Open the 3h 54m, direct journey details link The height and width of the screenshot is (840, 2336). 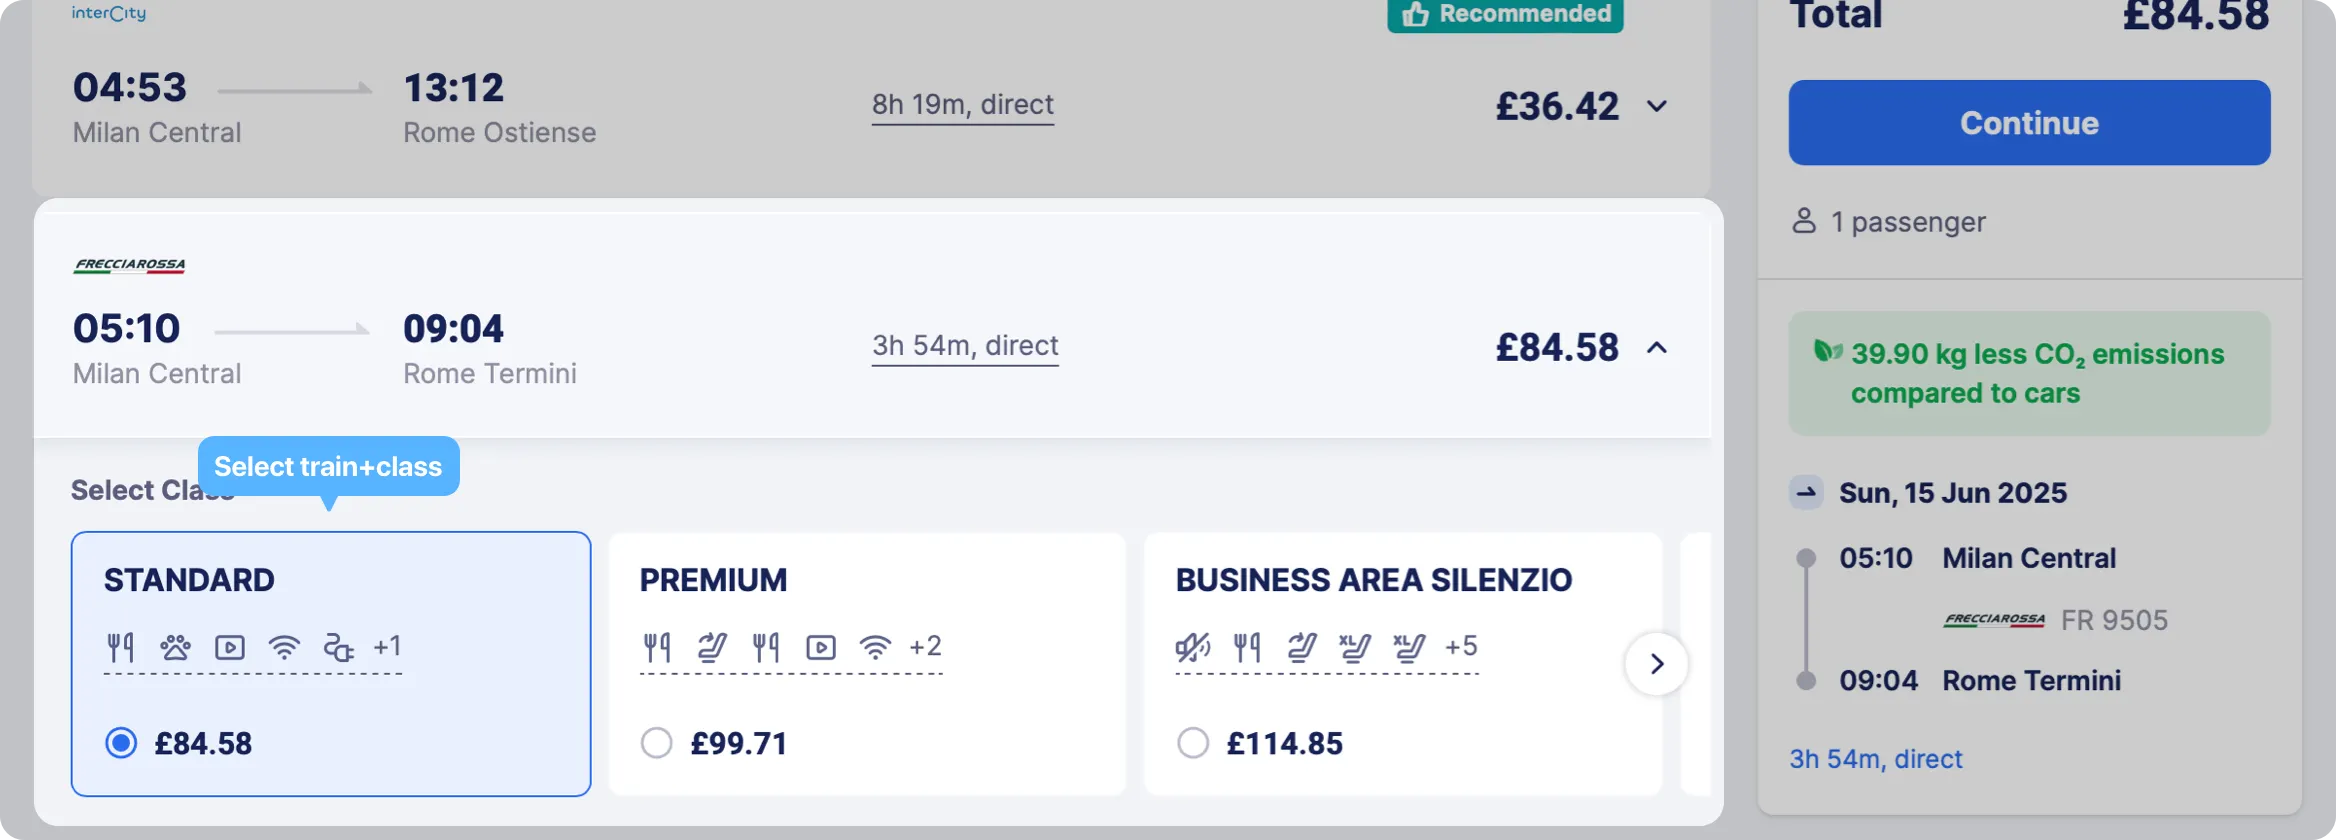tap(965, 346)
